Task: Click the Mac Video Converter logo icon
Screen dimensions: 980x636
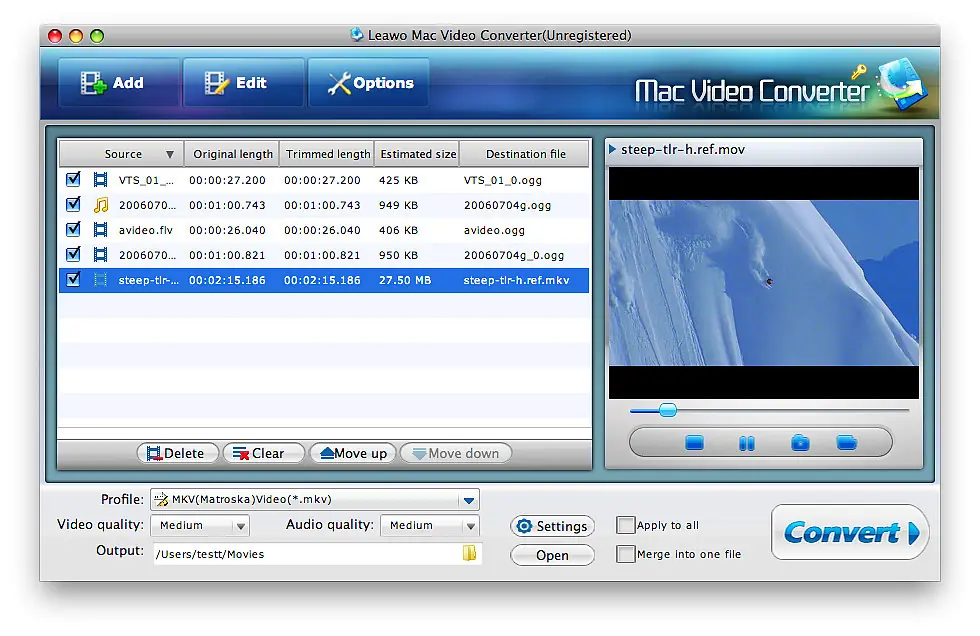Action: [902, 83]
